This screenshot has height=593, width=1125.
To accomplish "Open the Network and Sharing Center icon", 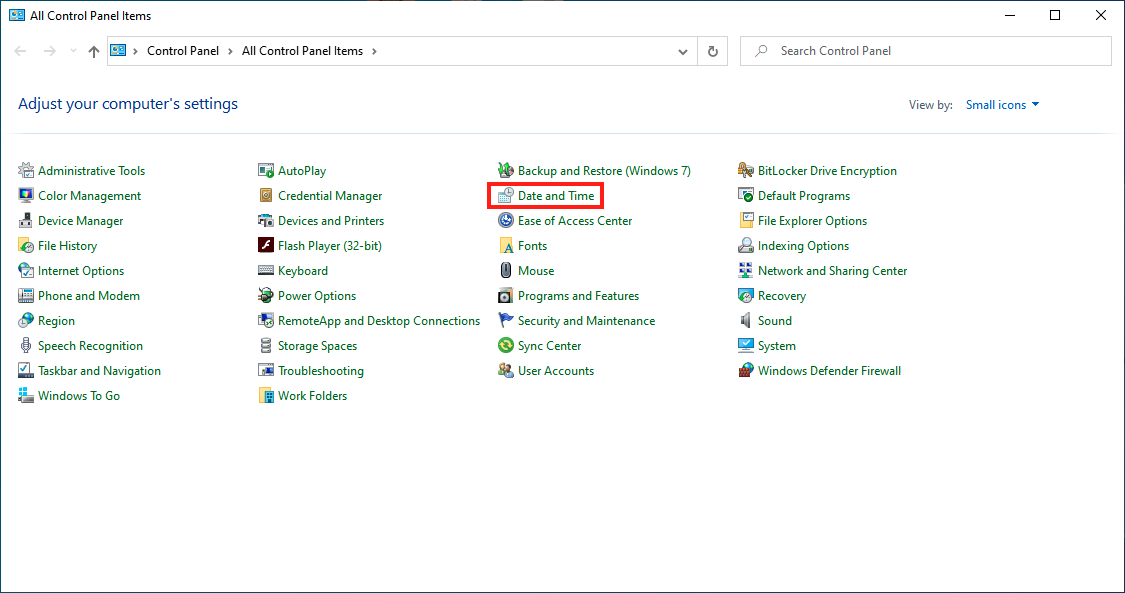I will tap(746, 271).
